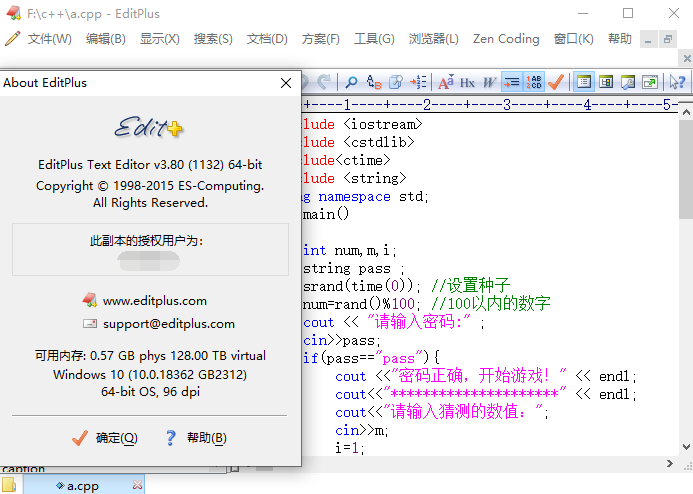Viewport: 693px width, 494px height.
Task: Toggle the line number display icon
Action: pos(534,82)
